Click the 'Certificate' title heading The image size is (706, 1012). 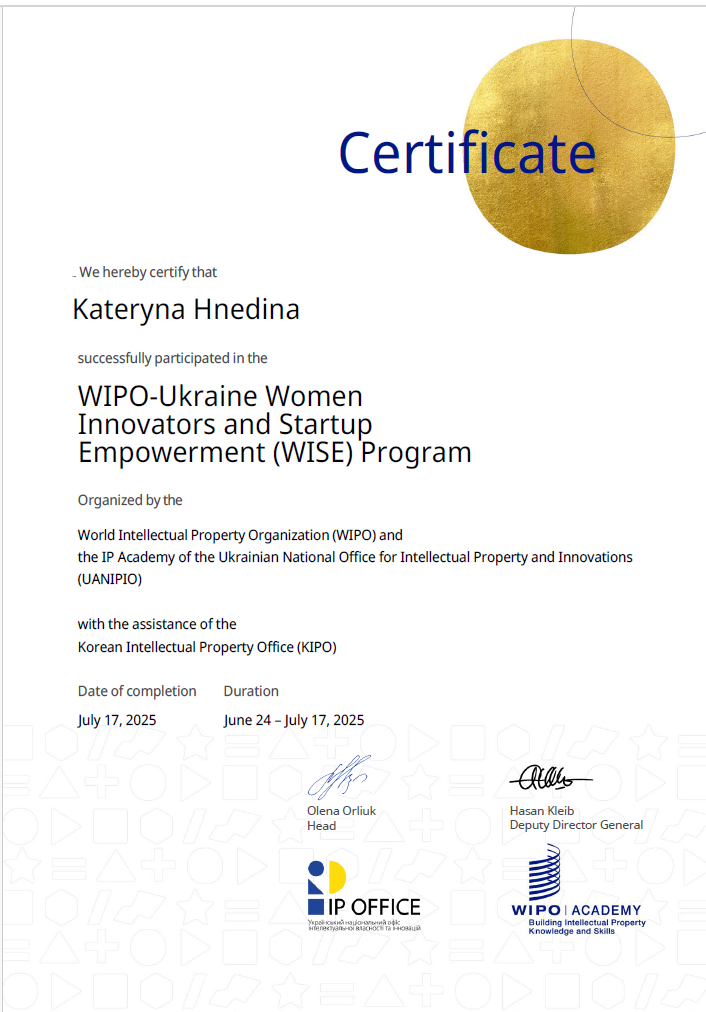click(467, 154)
